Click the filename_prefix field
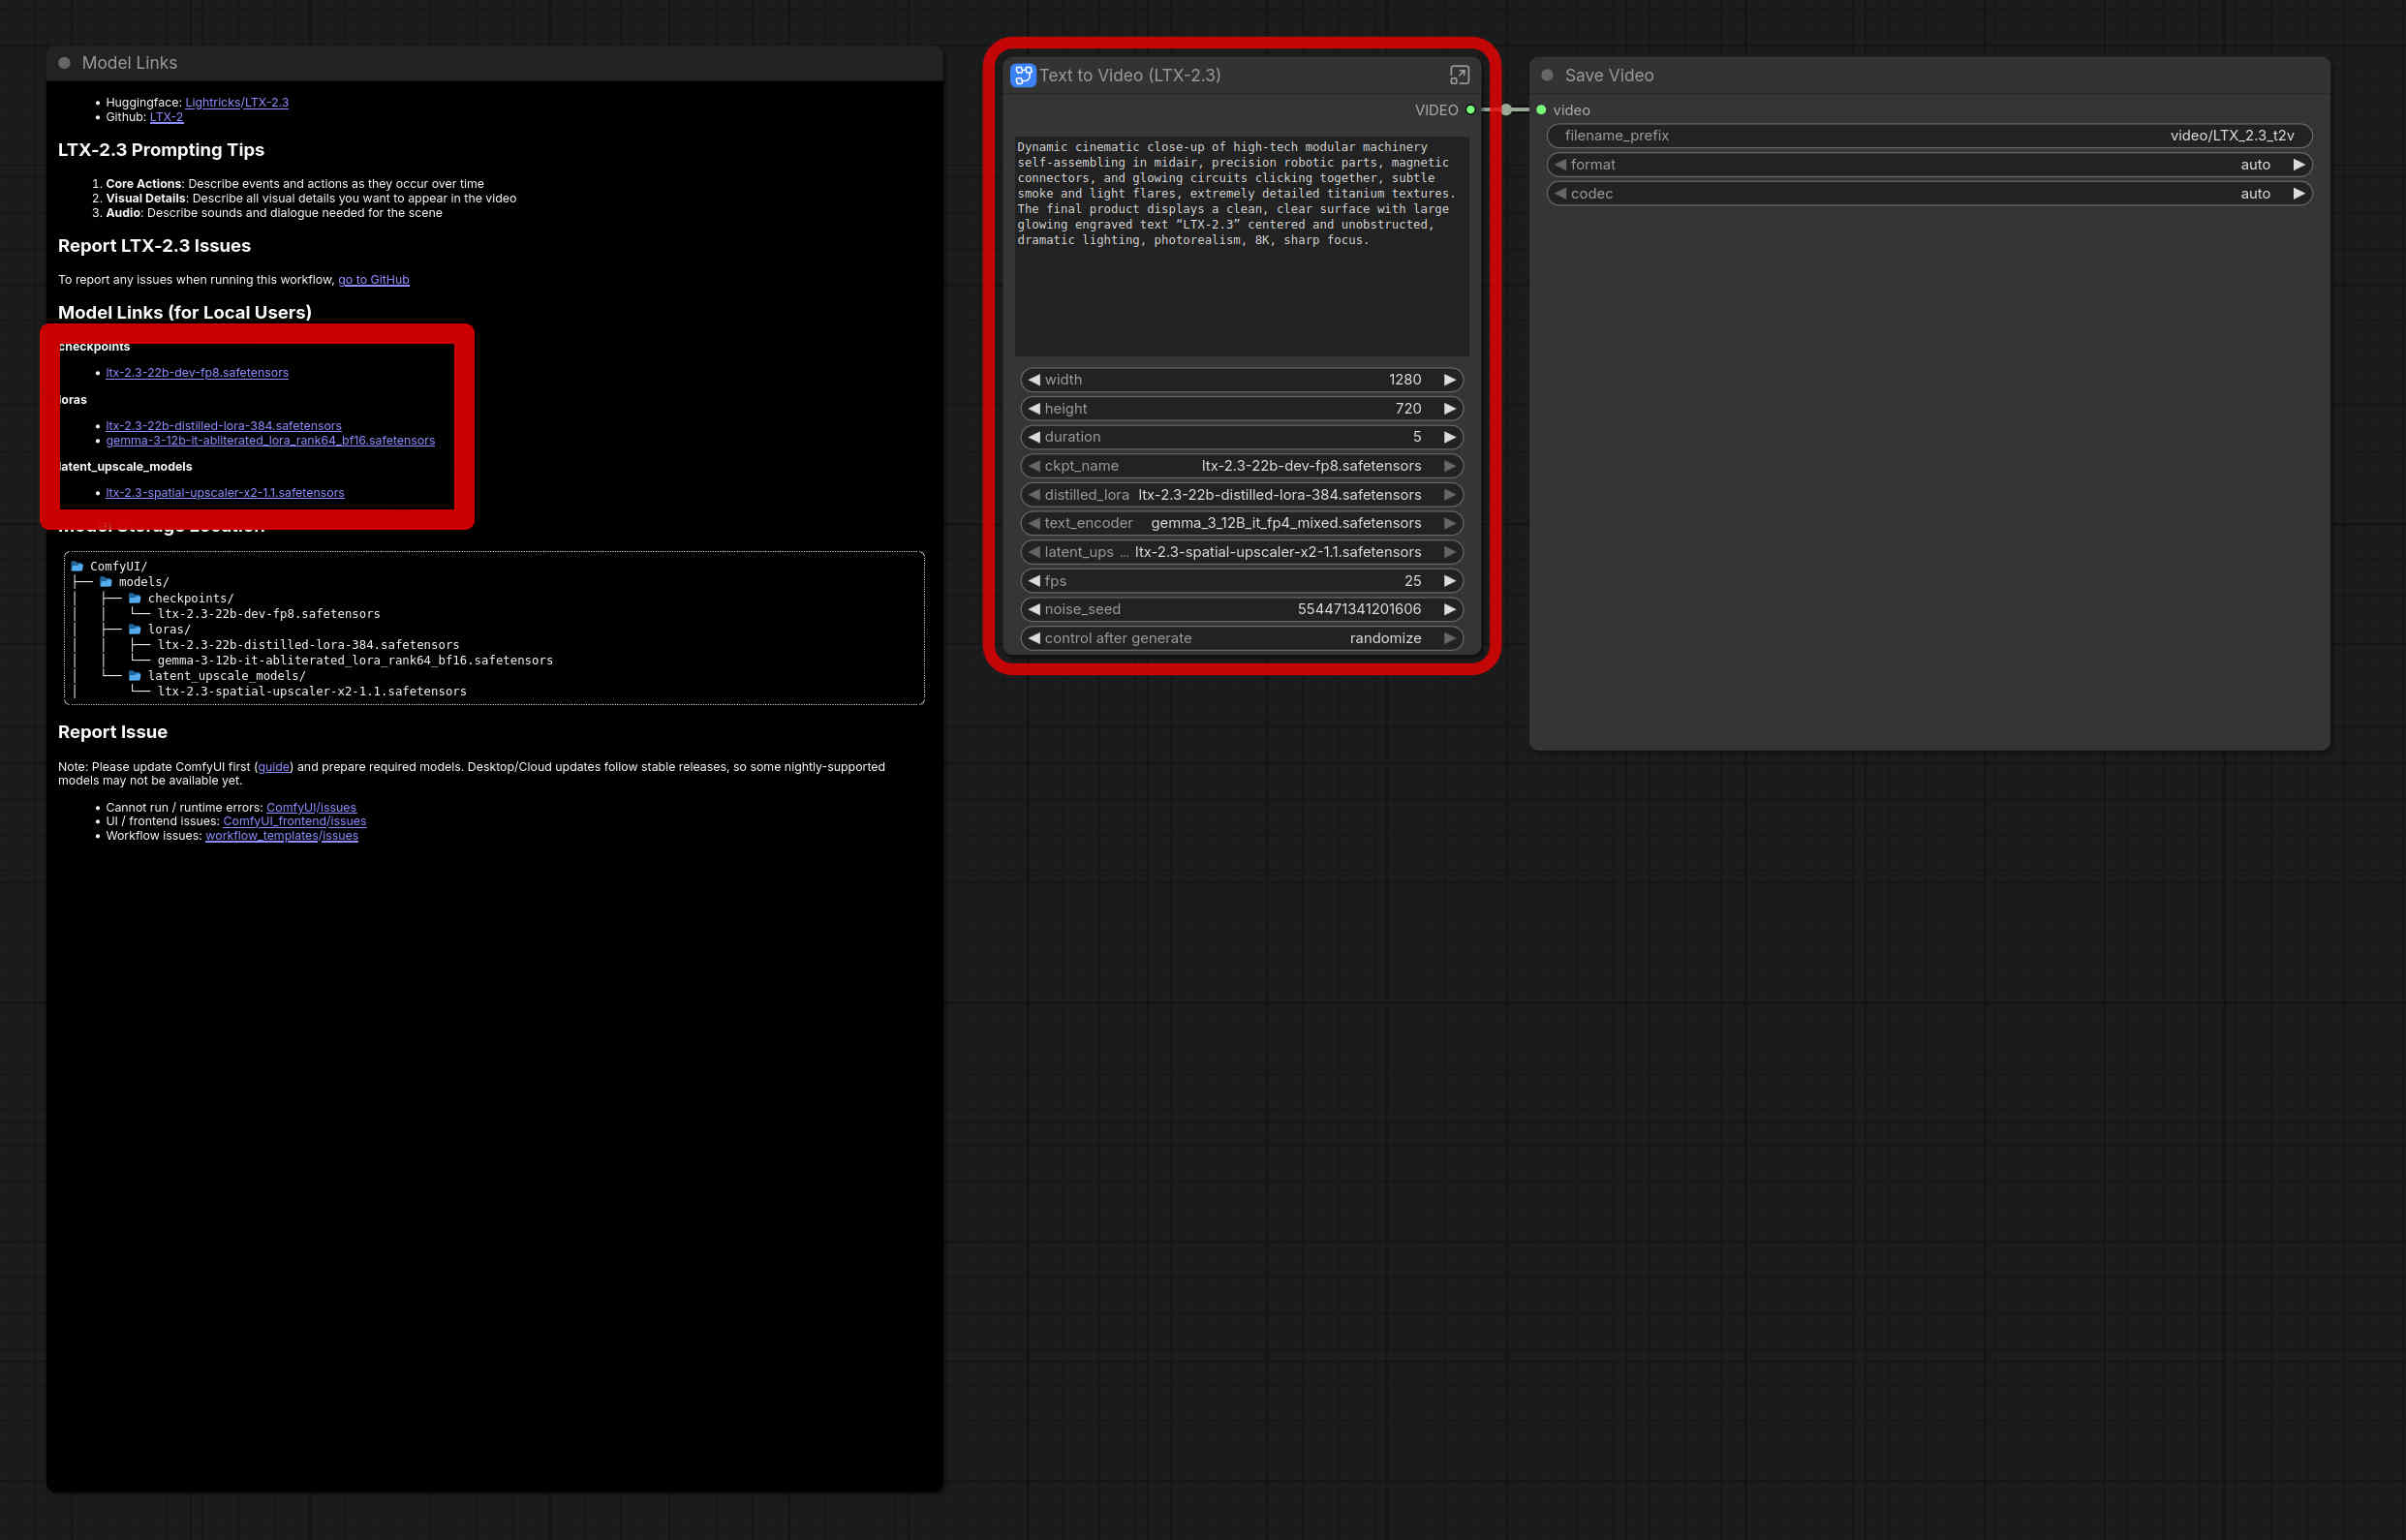The image size is (2406, 1540). pyautogui.click(x=1928, y=136)
